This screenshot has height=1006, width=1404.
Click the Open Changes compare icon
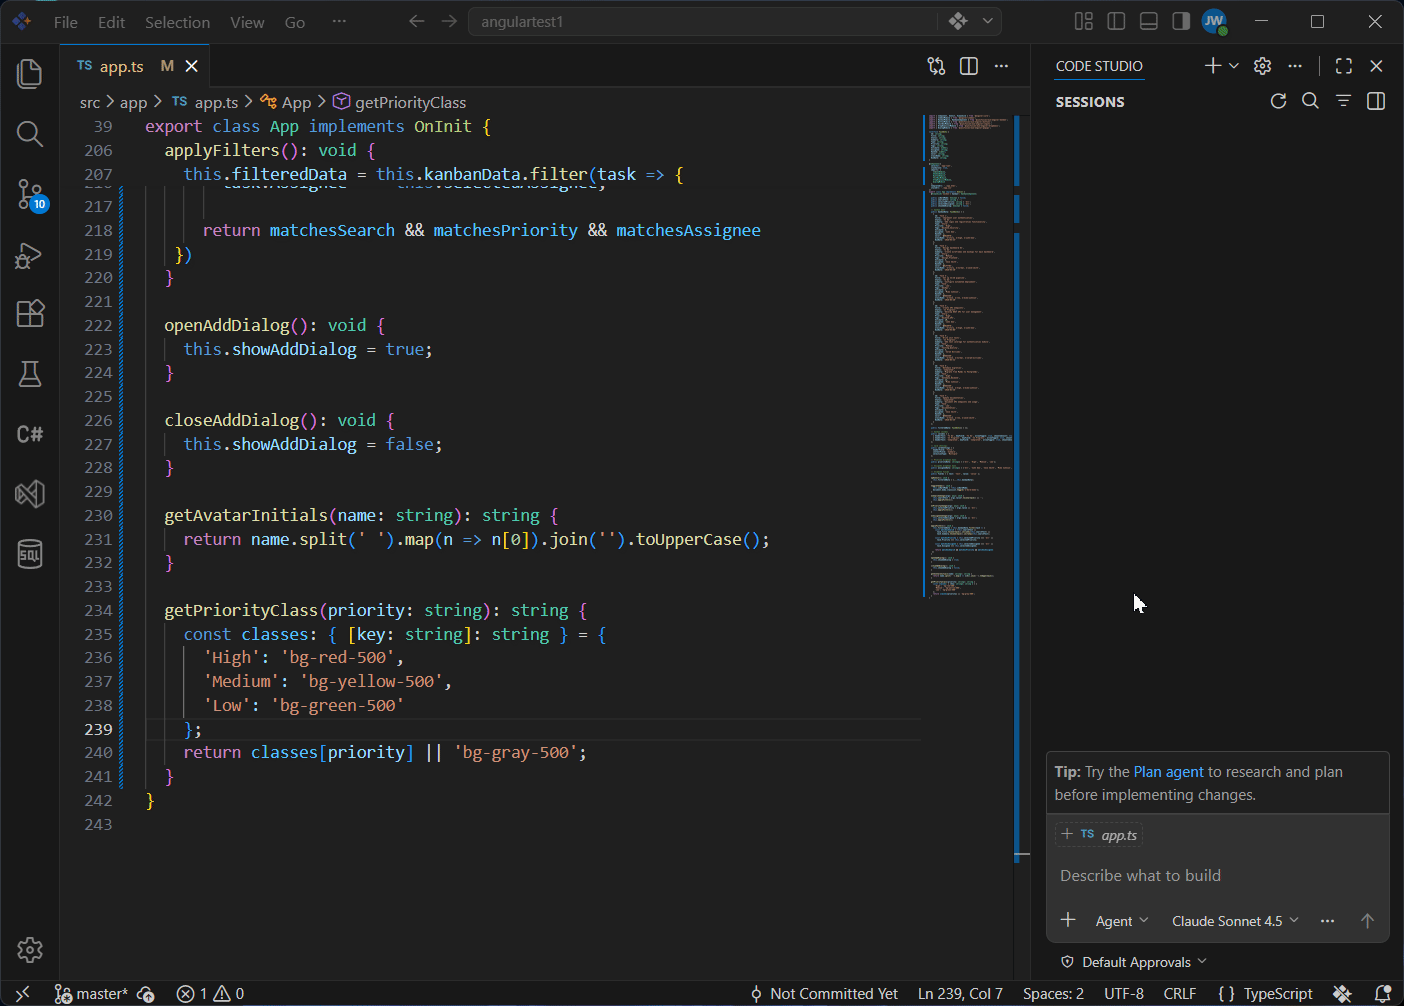[936, 66]
